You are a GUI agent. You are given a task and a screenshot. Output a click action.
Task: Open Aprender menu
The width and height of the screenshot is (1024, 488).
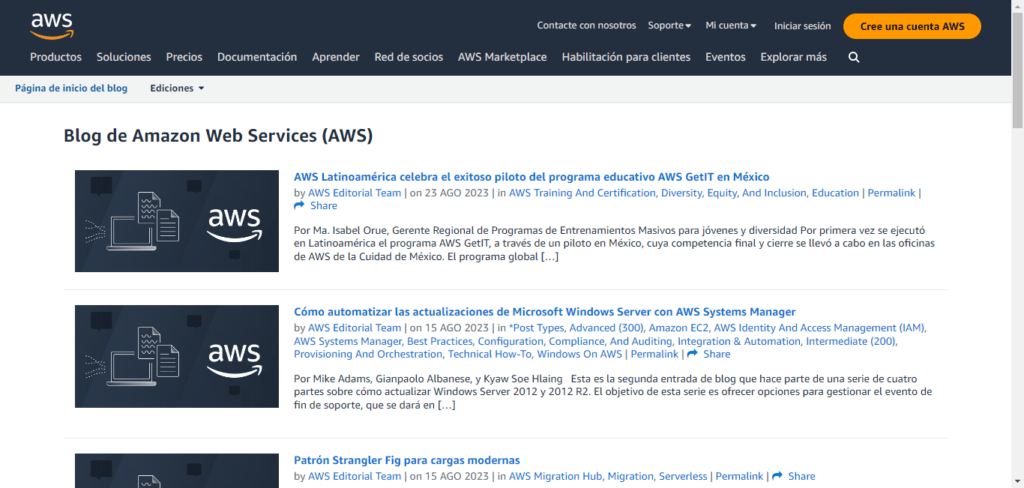point(336,57)
